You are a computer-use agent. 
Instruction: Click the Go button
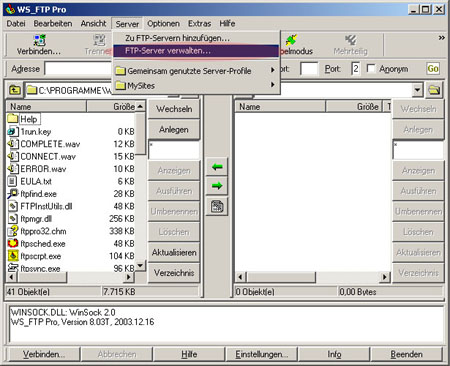pyautogui.click(x=433, y=69)
